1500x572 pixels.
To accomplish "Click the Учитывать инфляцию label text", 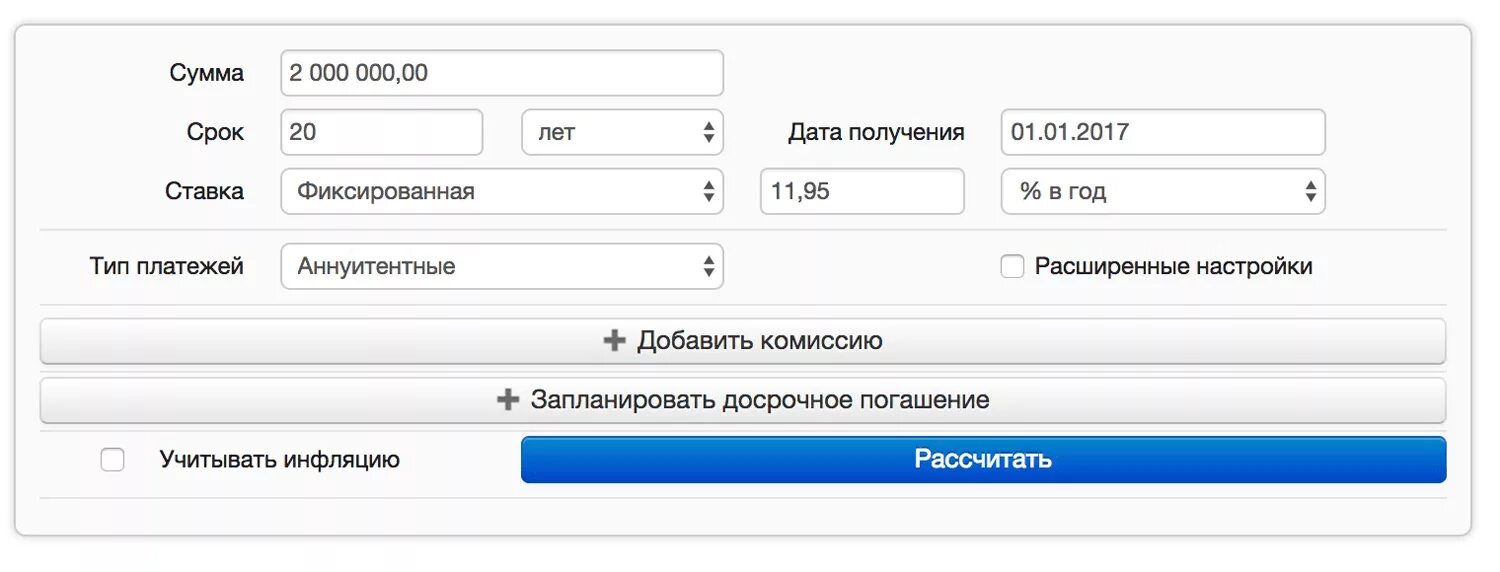I will [279, 460].
